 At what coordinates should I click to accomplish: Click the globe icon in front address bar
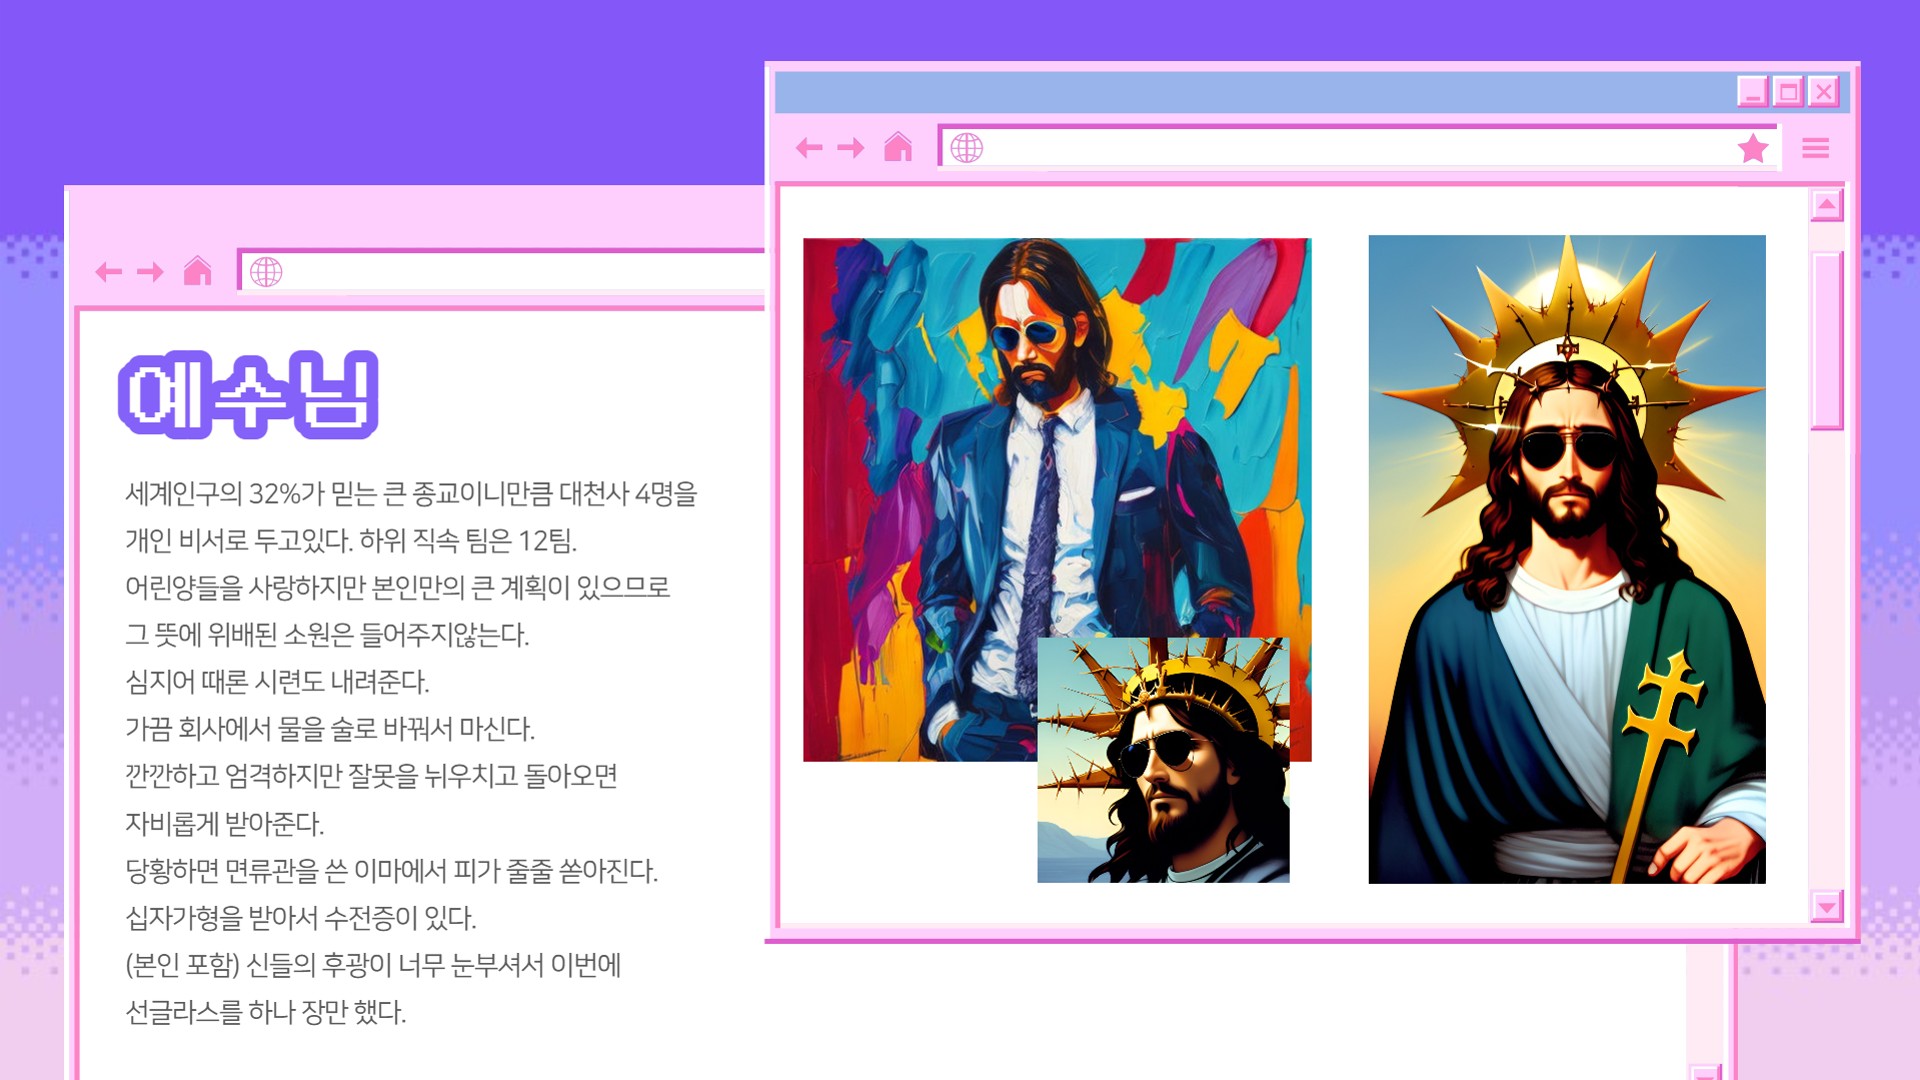(x=966, y=148)
